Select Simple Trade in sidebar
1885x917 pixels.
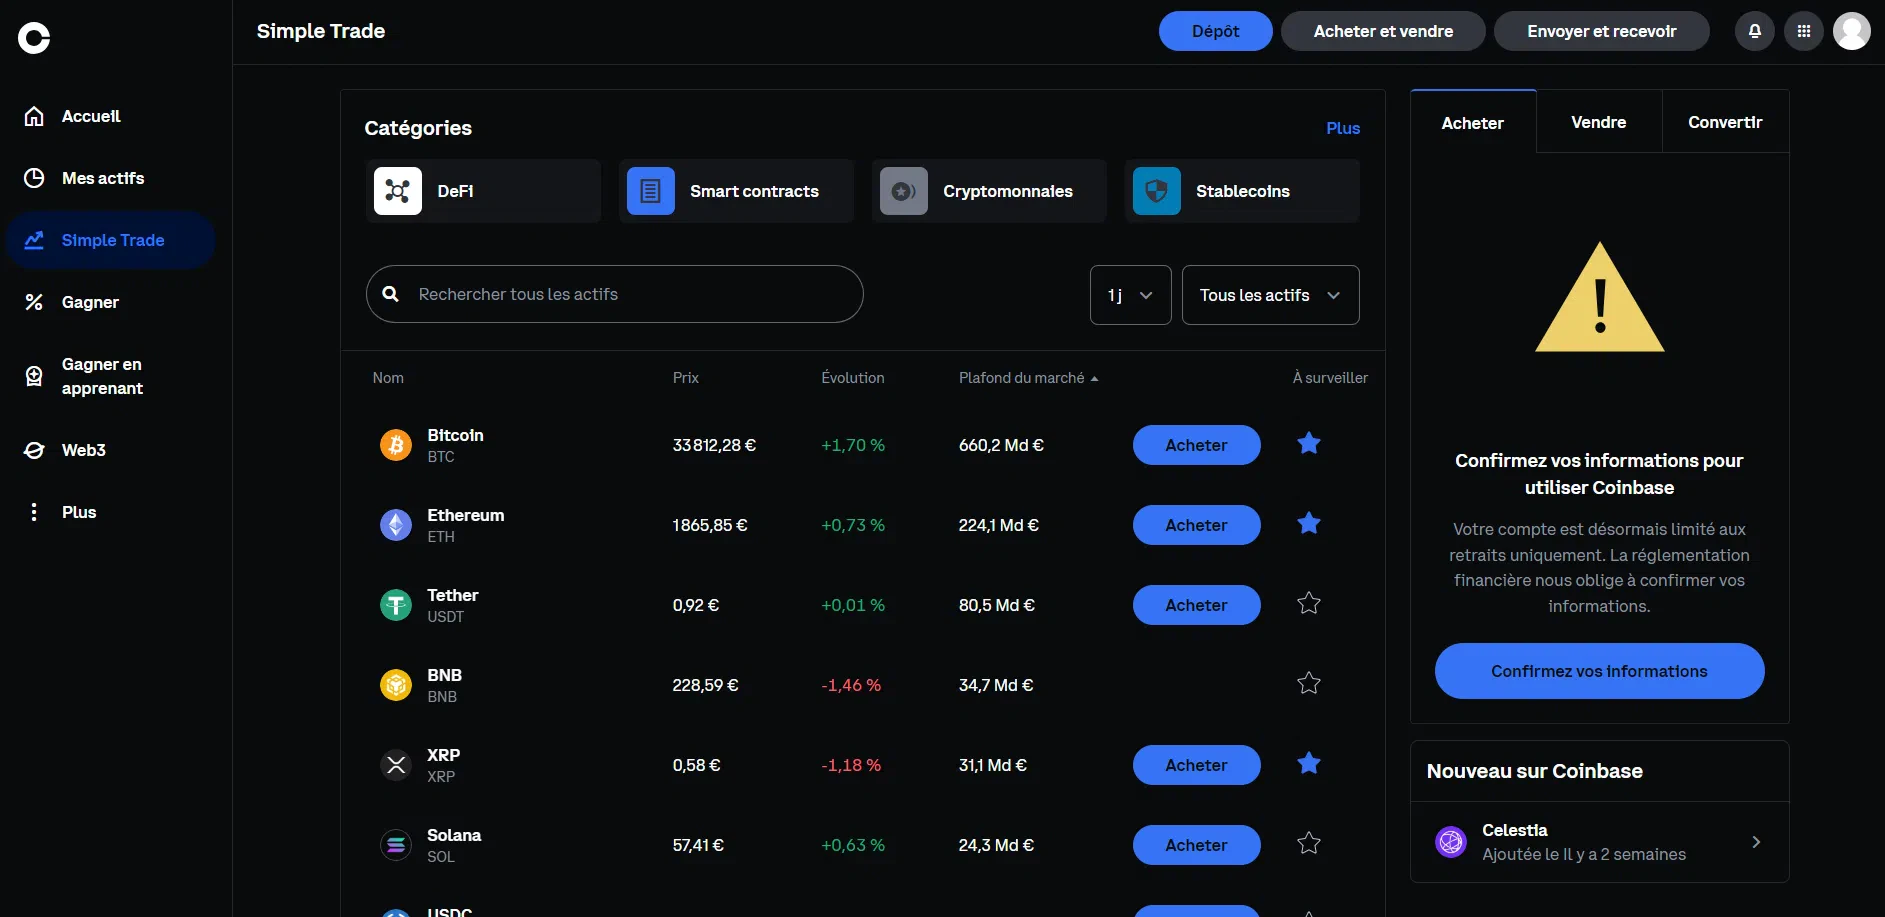point(110,240)
